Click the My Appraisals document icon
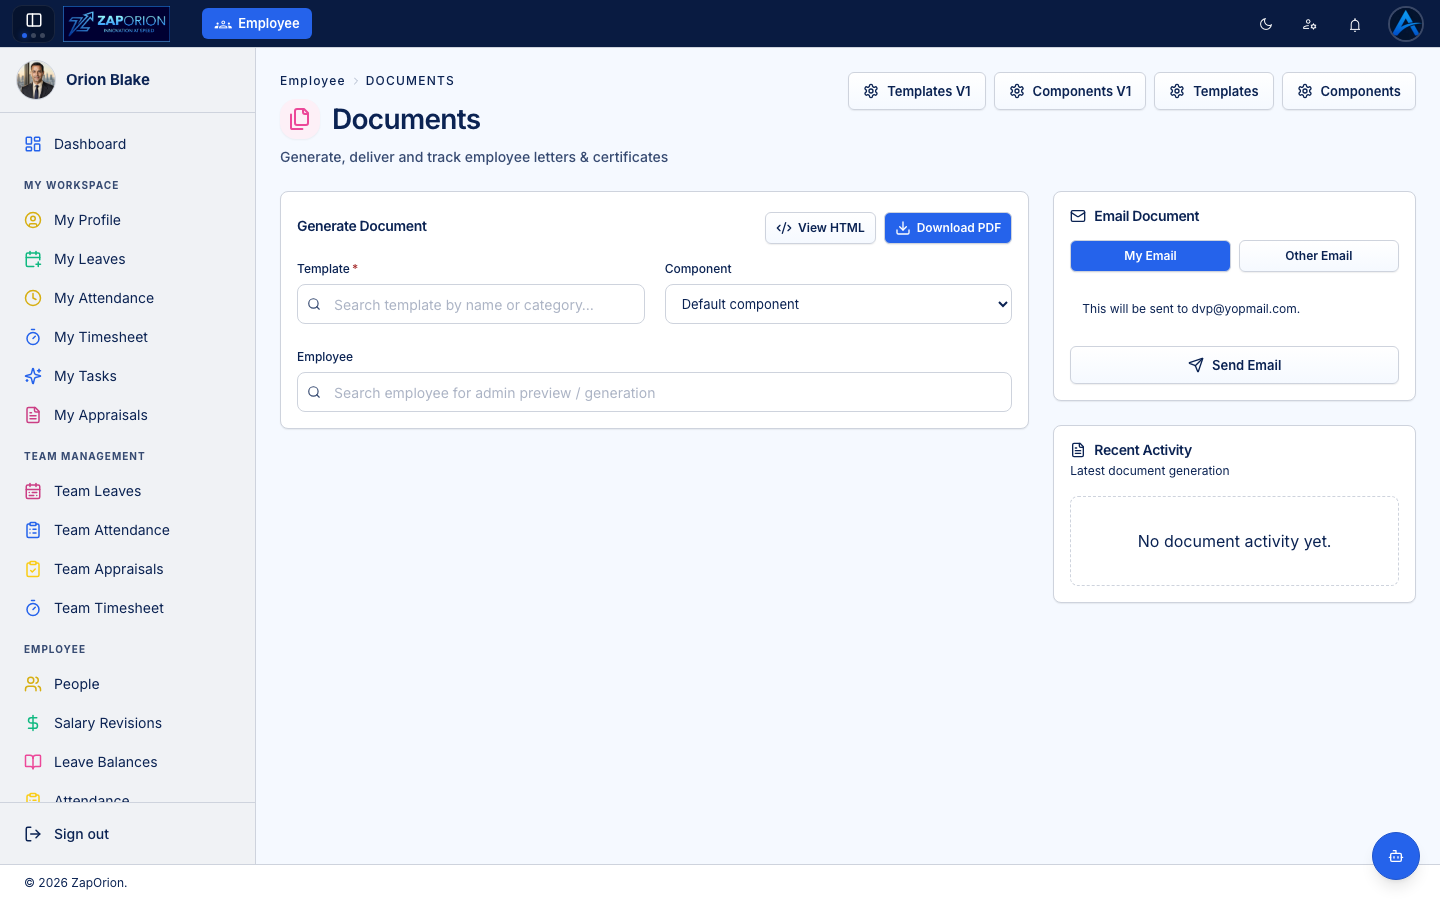This screenshot has width=1440, height=900. pos(33,415)
